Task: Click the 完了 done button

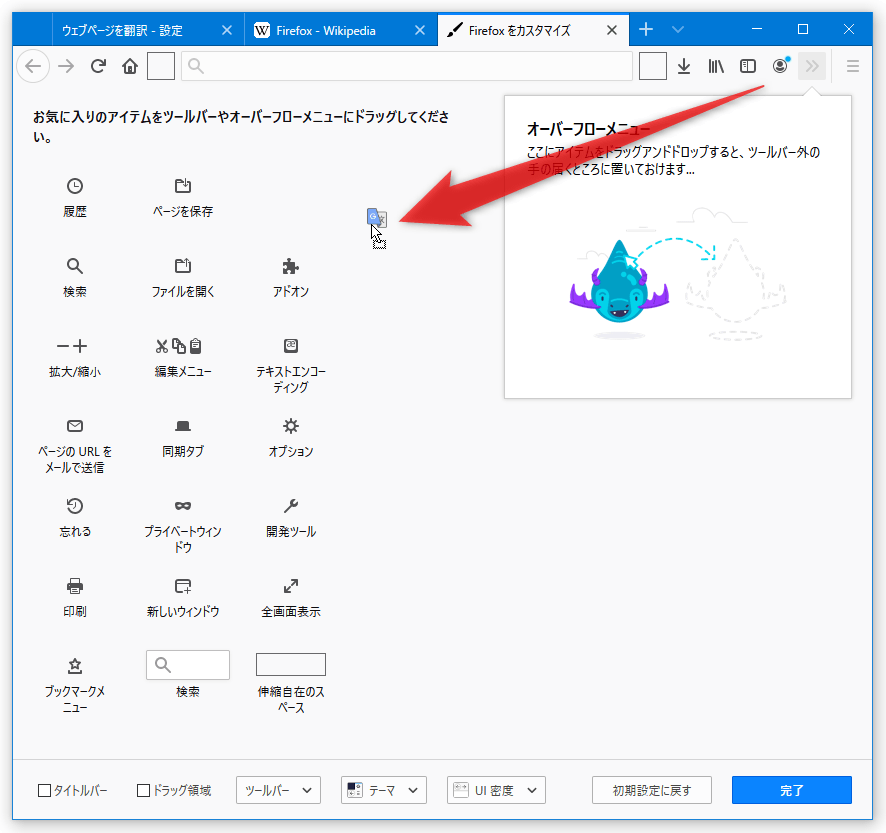Action: click(x=792, y=790)
